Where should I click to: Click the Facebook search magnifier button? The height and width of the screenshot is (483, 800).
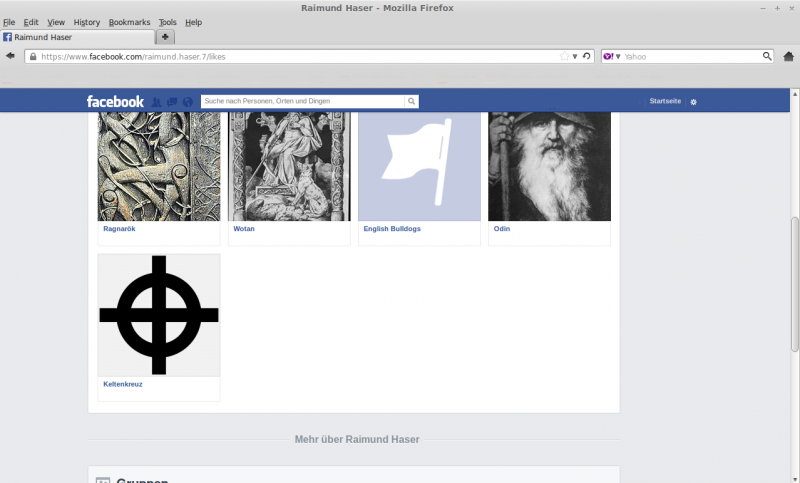coord(411,101)
